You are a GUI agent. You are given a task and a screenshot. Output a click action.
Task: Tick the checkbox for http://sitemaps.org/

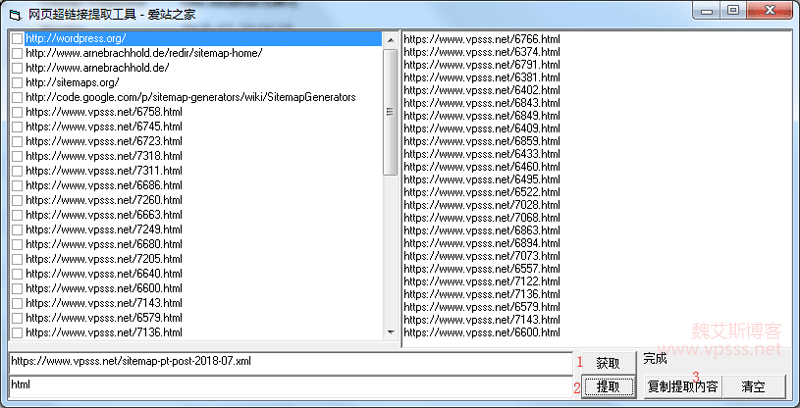[x=17, y=83]
